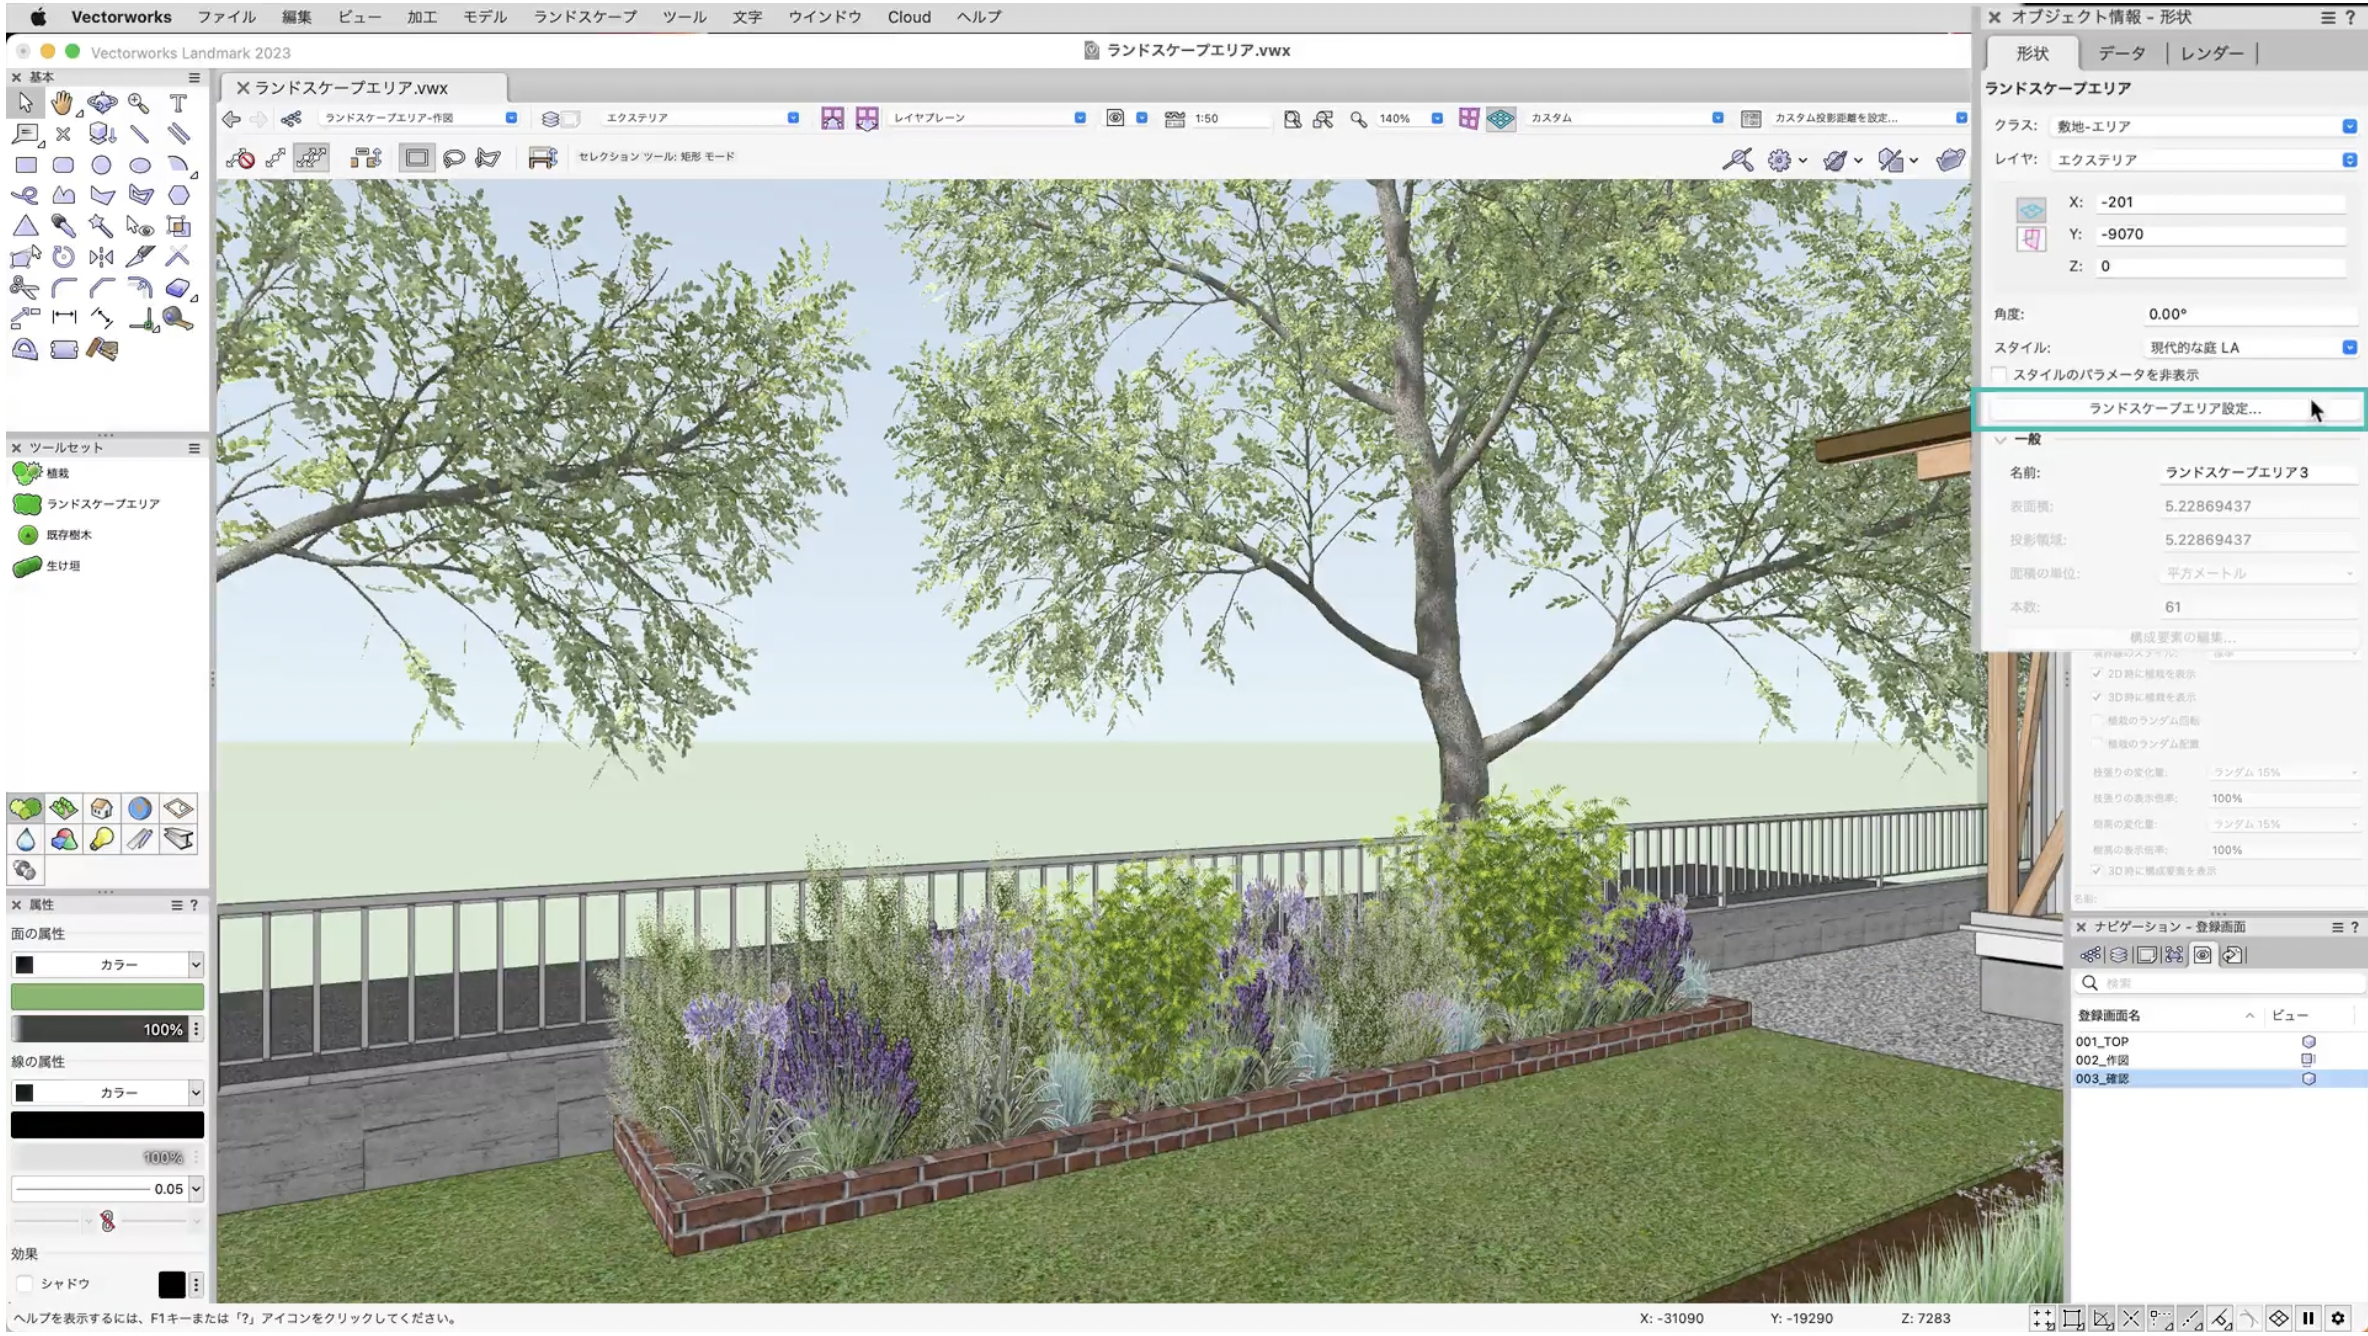Open the ランドスケープ menu
The width and height of the screenshot is (2368, 1336).
click(585, 17)
